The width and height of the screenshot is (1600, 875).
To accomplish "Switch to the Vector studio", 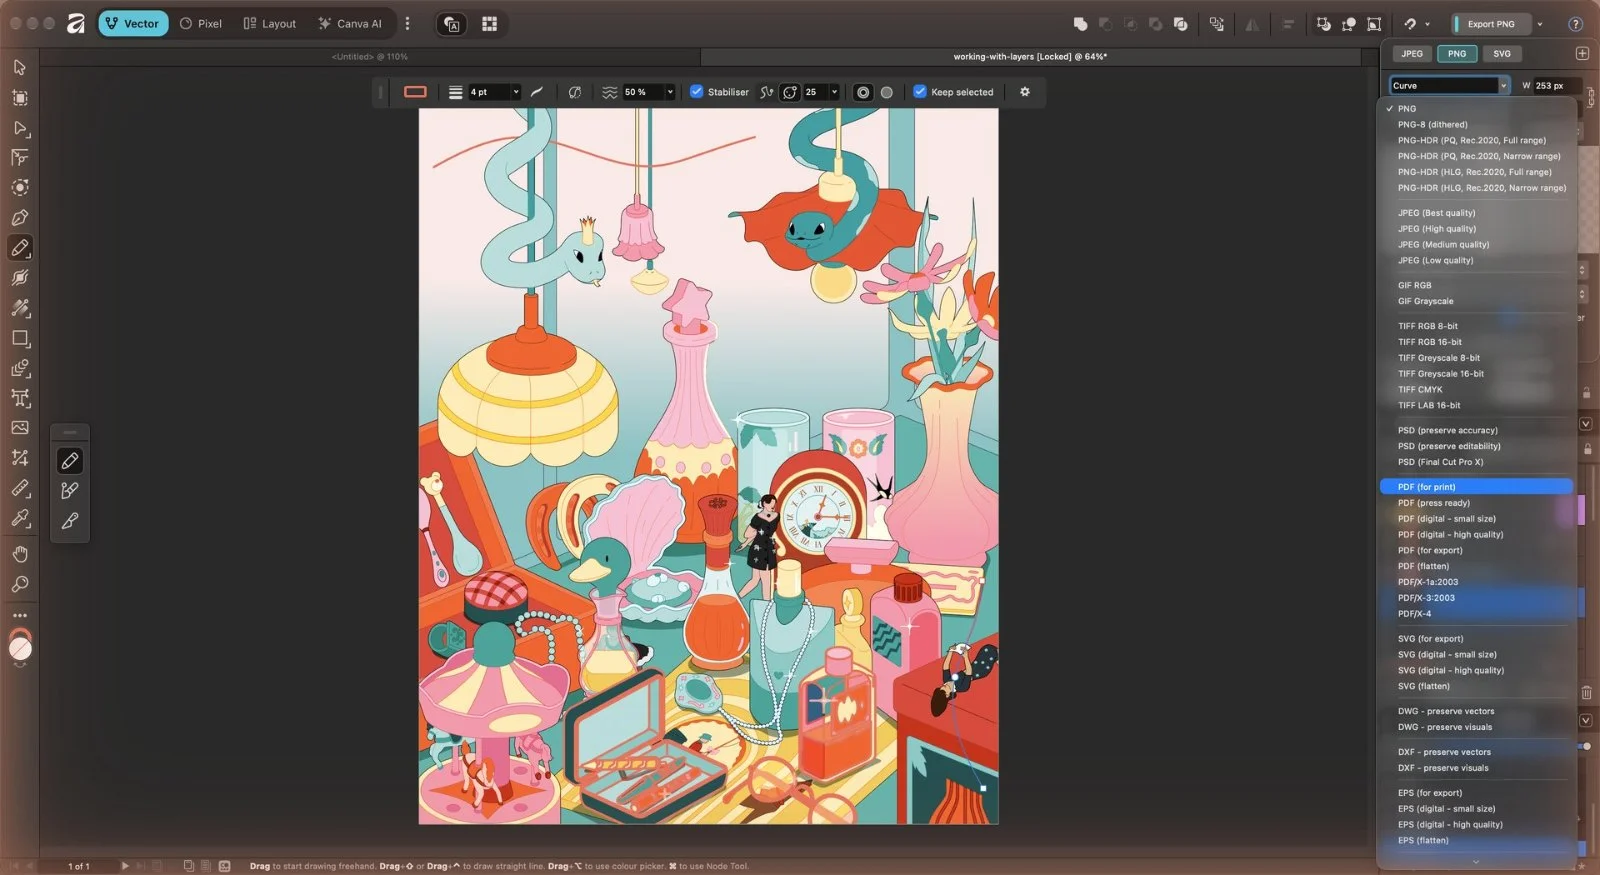I will click(x=133, y=24).
